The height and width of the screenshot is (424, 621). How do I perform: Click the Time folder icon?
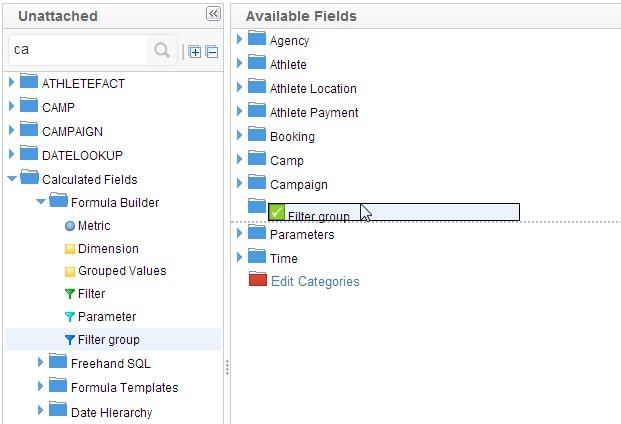pyautogui.click(x=257, y=256)
